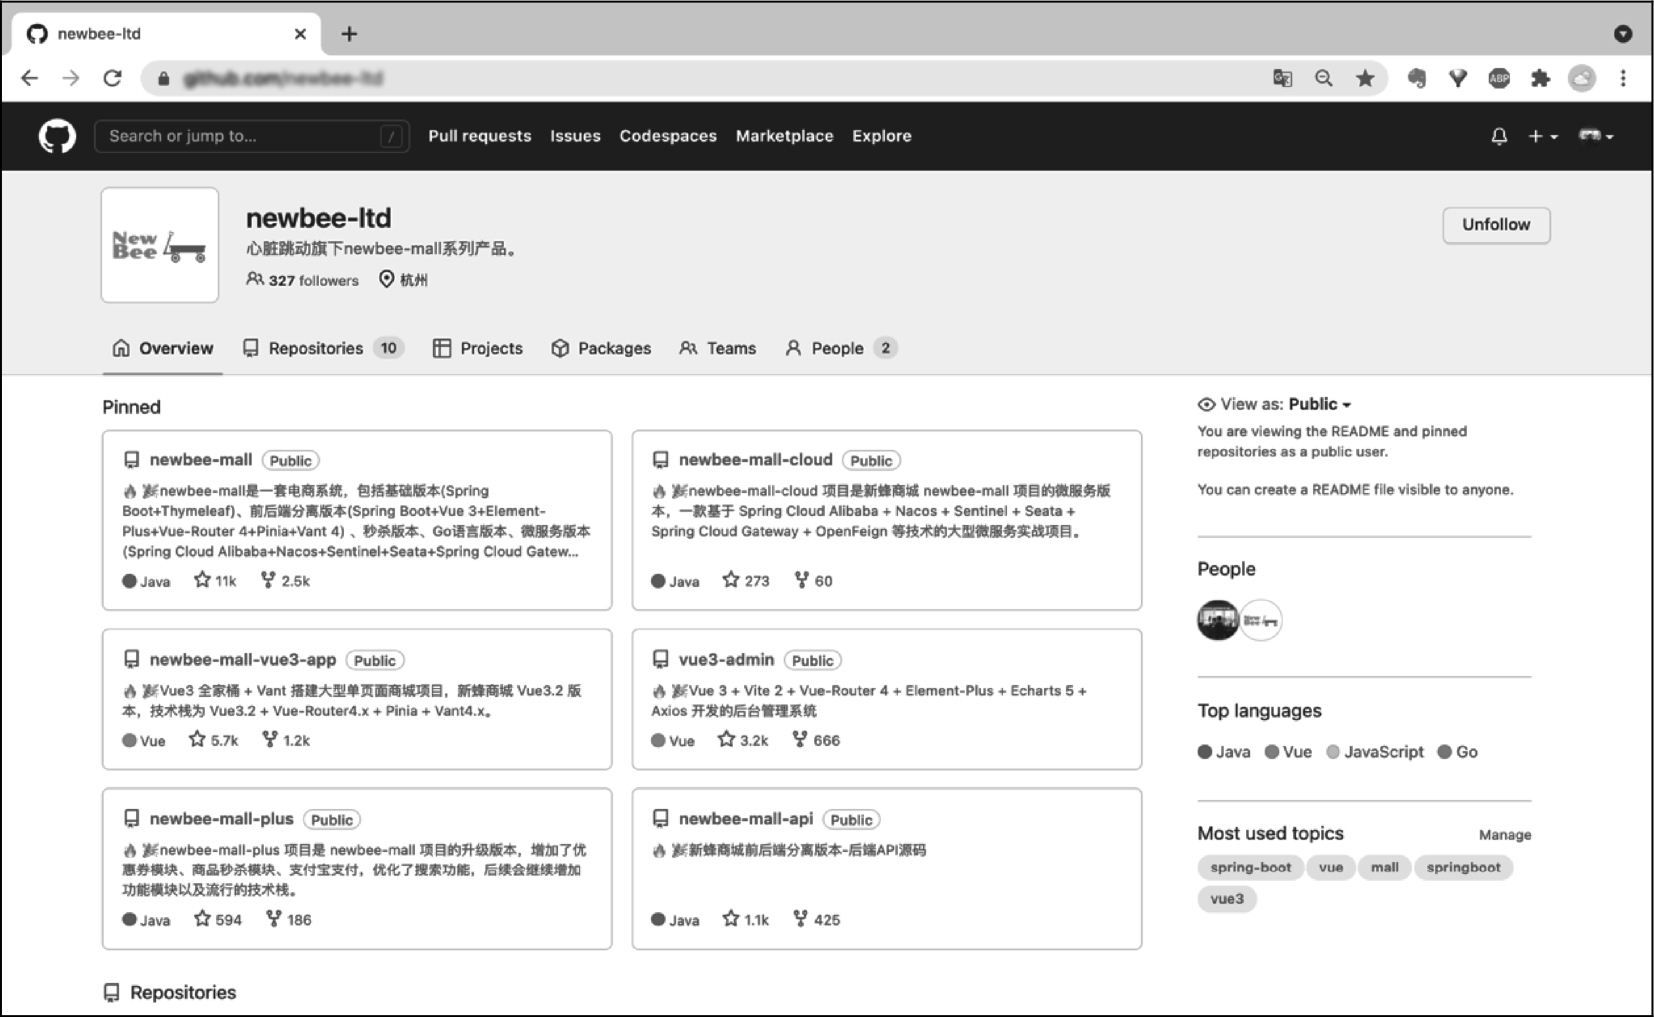Image resolution: width=1654 pixels, height=1017 pixels.
Task: Click first member avatar under People
Action: [1218, 620]
